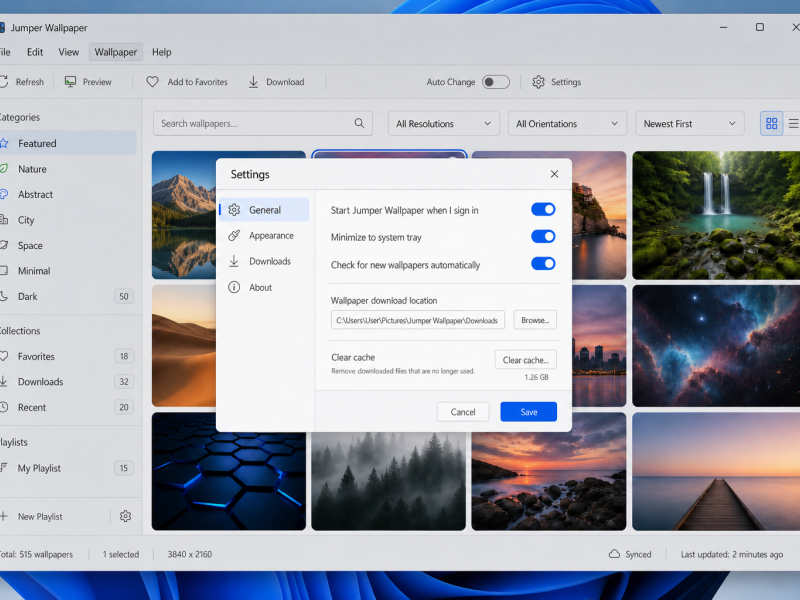Viewport: 800px width, 600px height.
Task: Toggle the Auto Change switch
Action: click(x=496, y=82)
